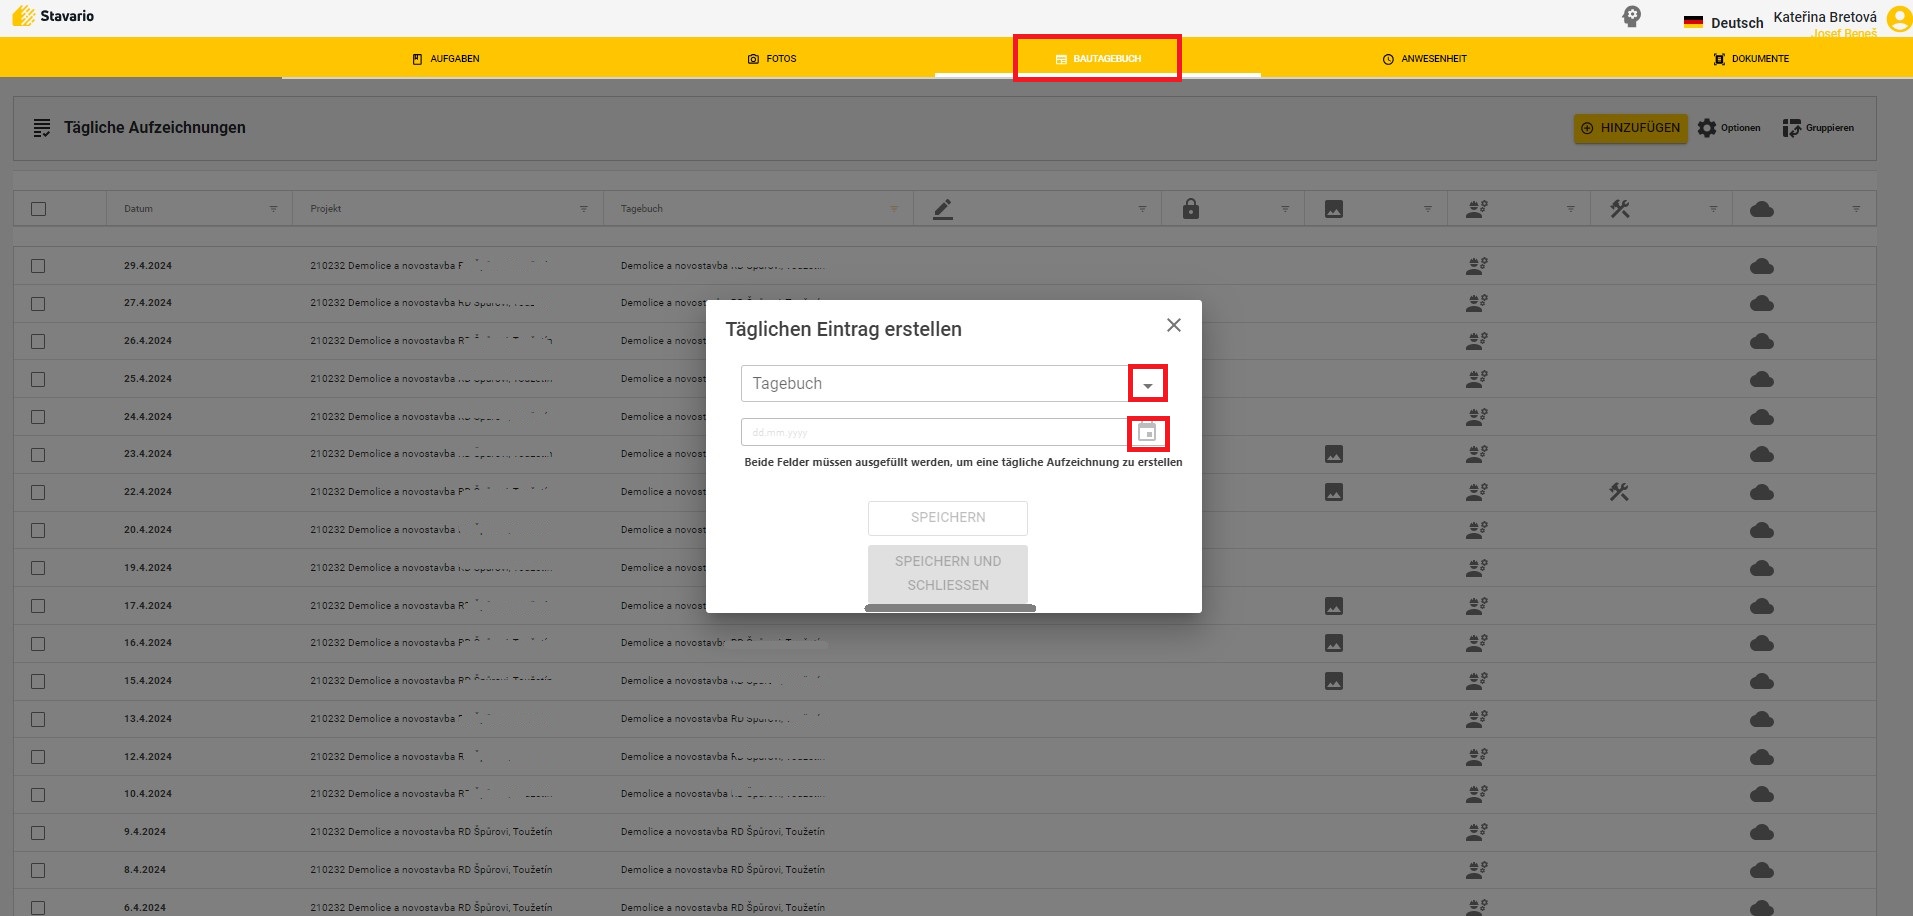The width and height of the screenshot is (1913, 916).
Task: Open filter for the lock column
Action: point(1285,209)
